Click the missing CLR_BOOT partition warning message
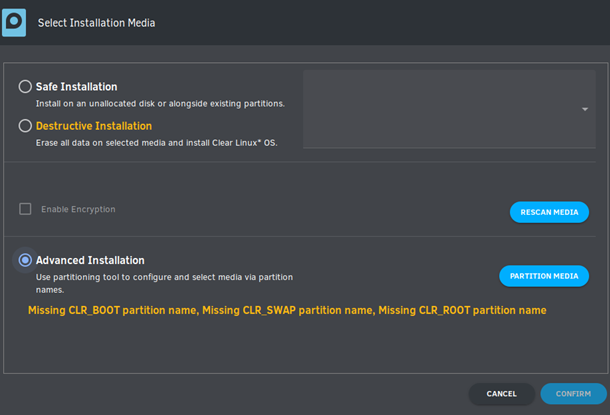The image size is (610, 415). pyautogui.click(x=287, y=310)
